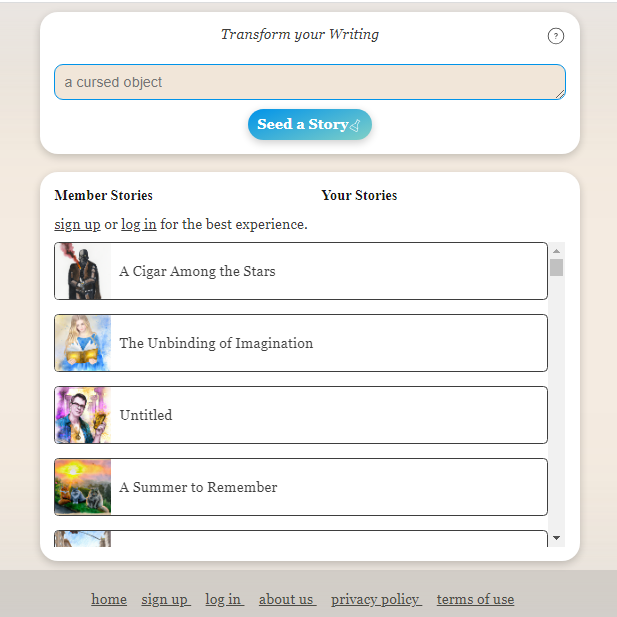The height and width of the screenshot is (617, 617).
Task: Open the about us footer link
Action: (x=287, y=599)
